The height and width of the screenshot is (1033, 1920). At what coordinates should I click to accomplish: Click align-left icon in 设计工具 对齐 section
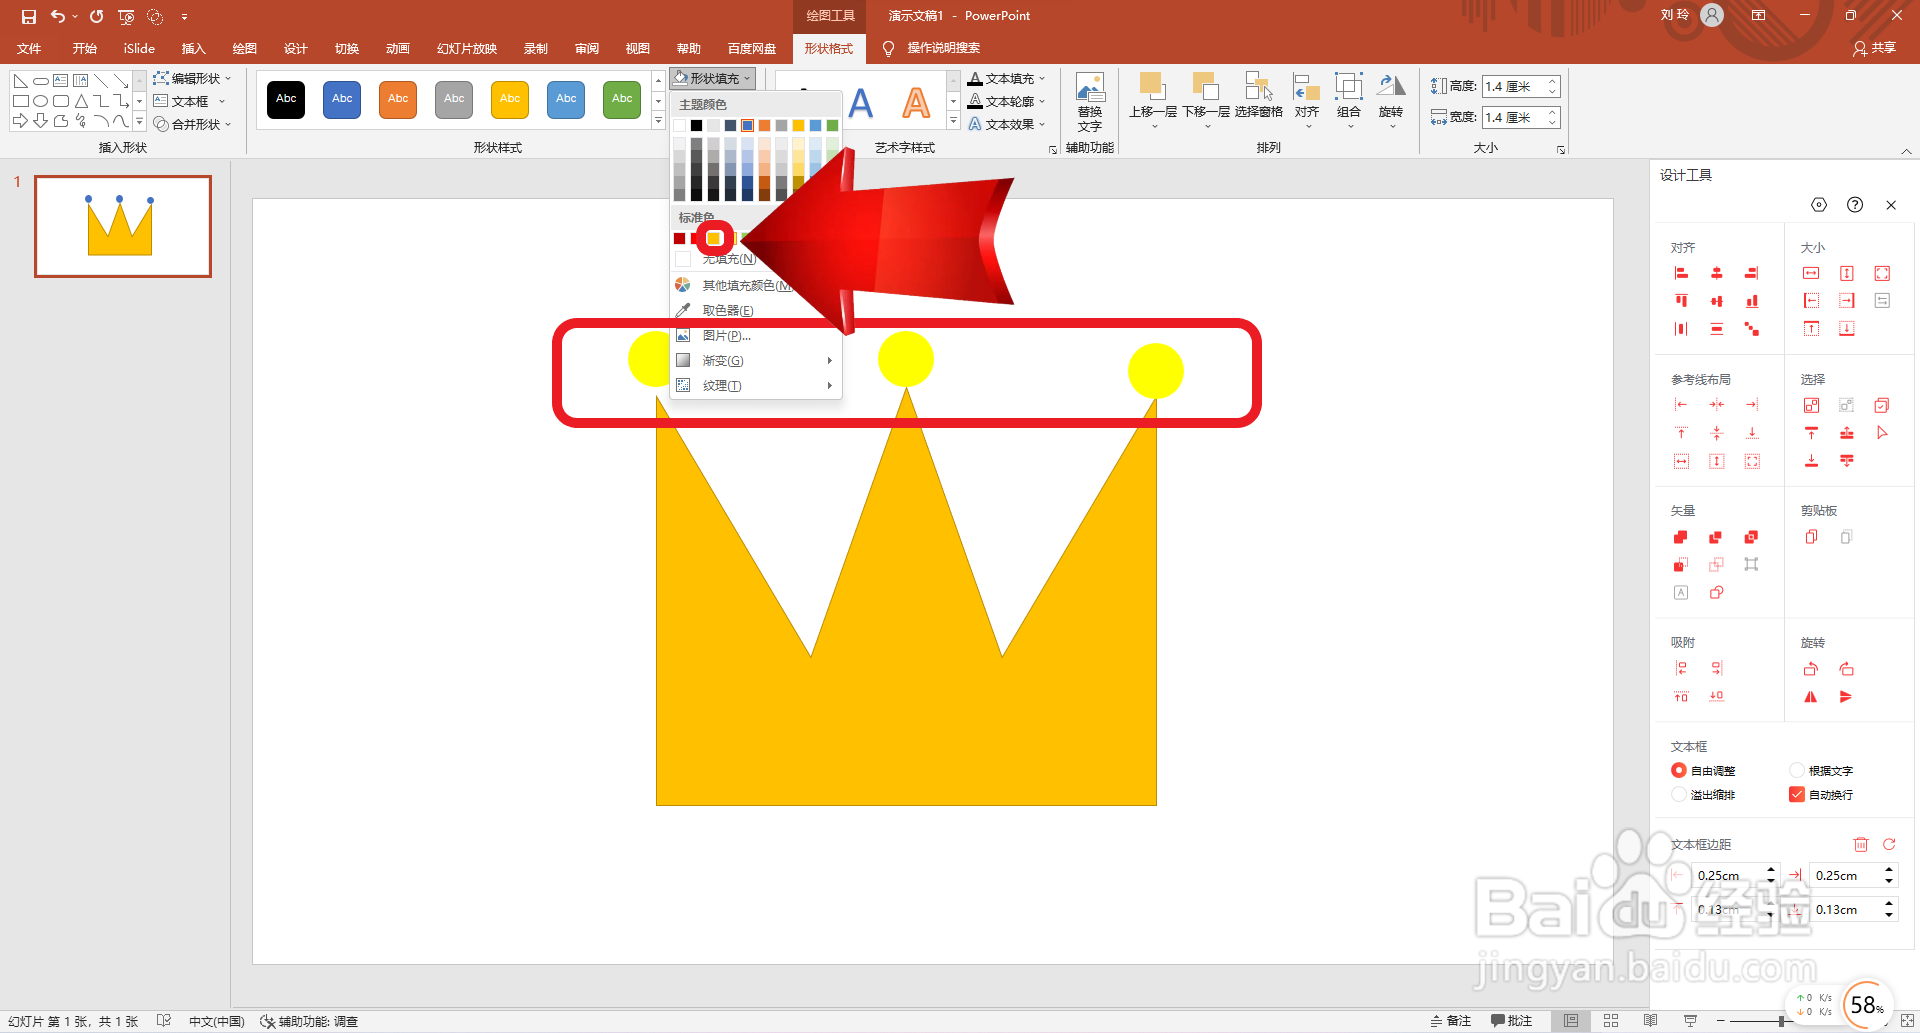(1681, 273)
